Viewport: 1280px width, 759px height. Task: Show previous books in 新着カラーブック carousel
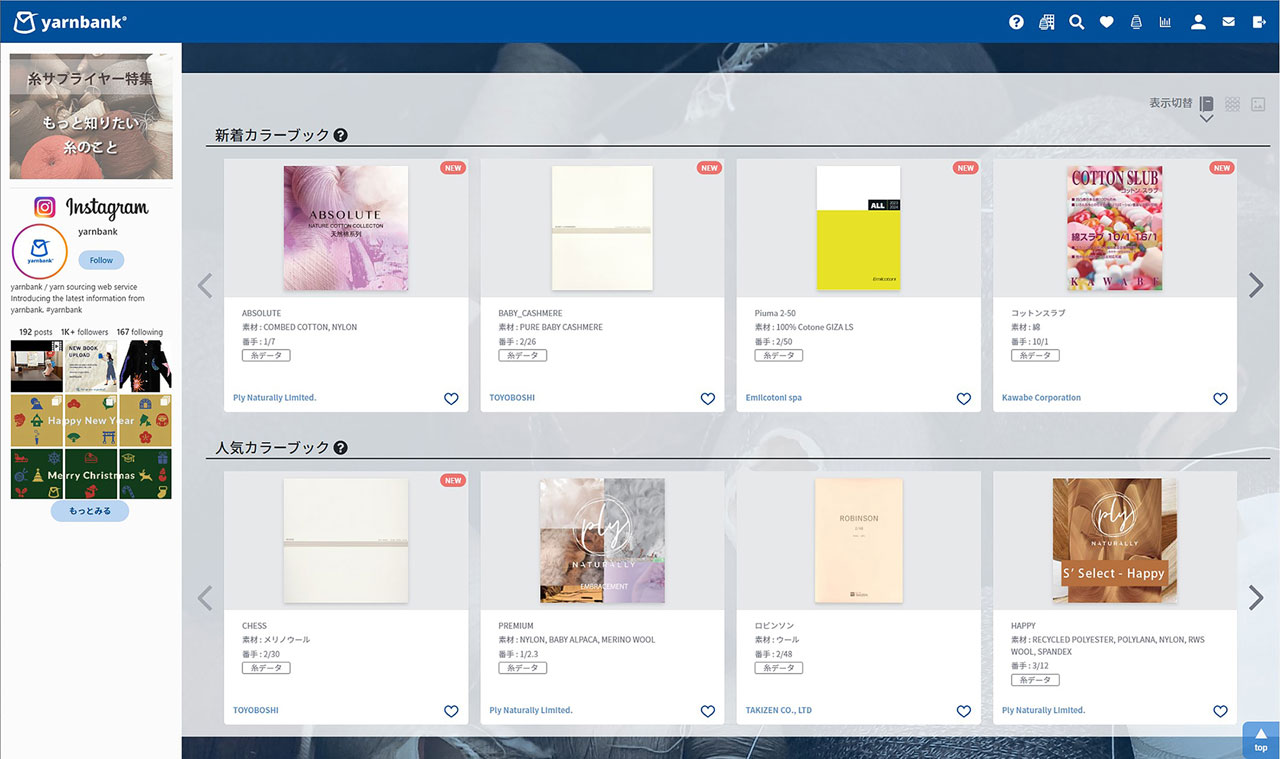[x=205, y=285]
